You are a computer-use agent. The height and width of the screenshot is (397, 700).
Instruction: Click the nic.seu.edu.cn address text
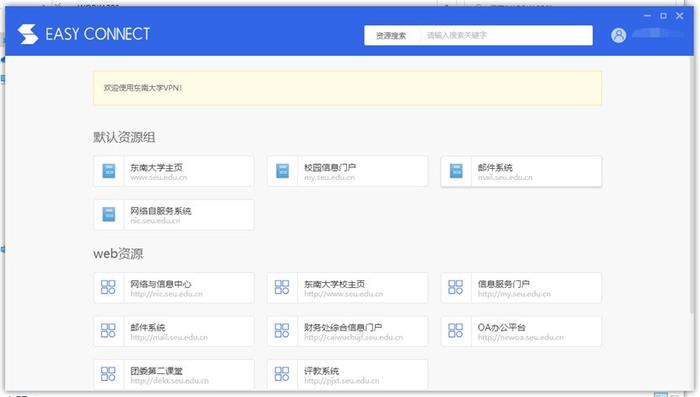pyautogui.click(x=155, y=221)
